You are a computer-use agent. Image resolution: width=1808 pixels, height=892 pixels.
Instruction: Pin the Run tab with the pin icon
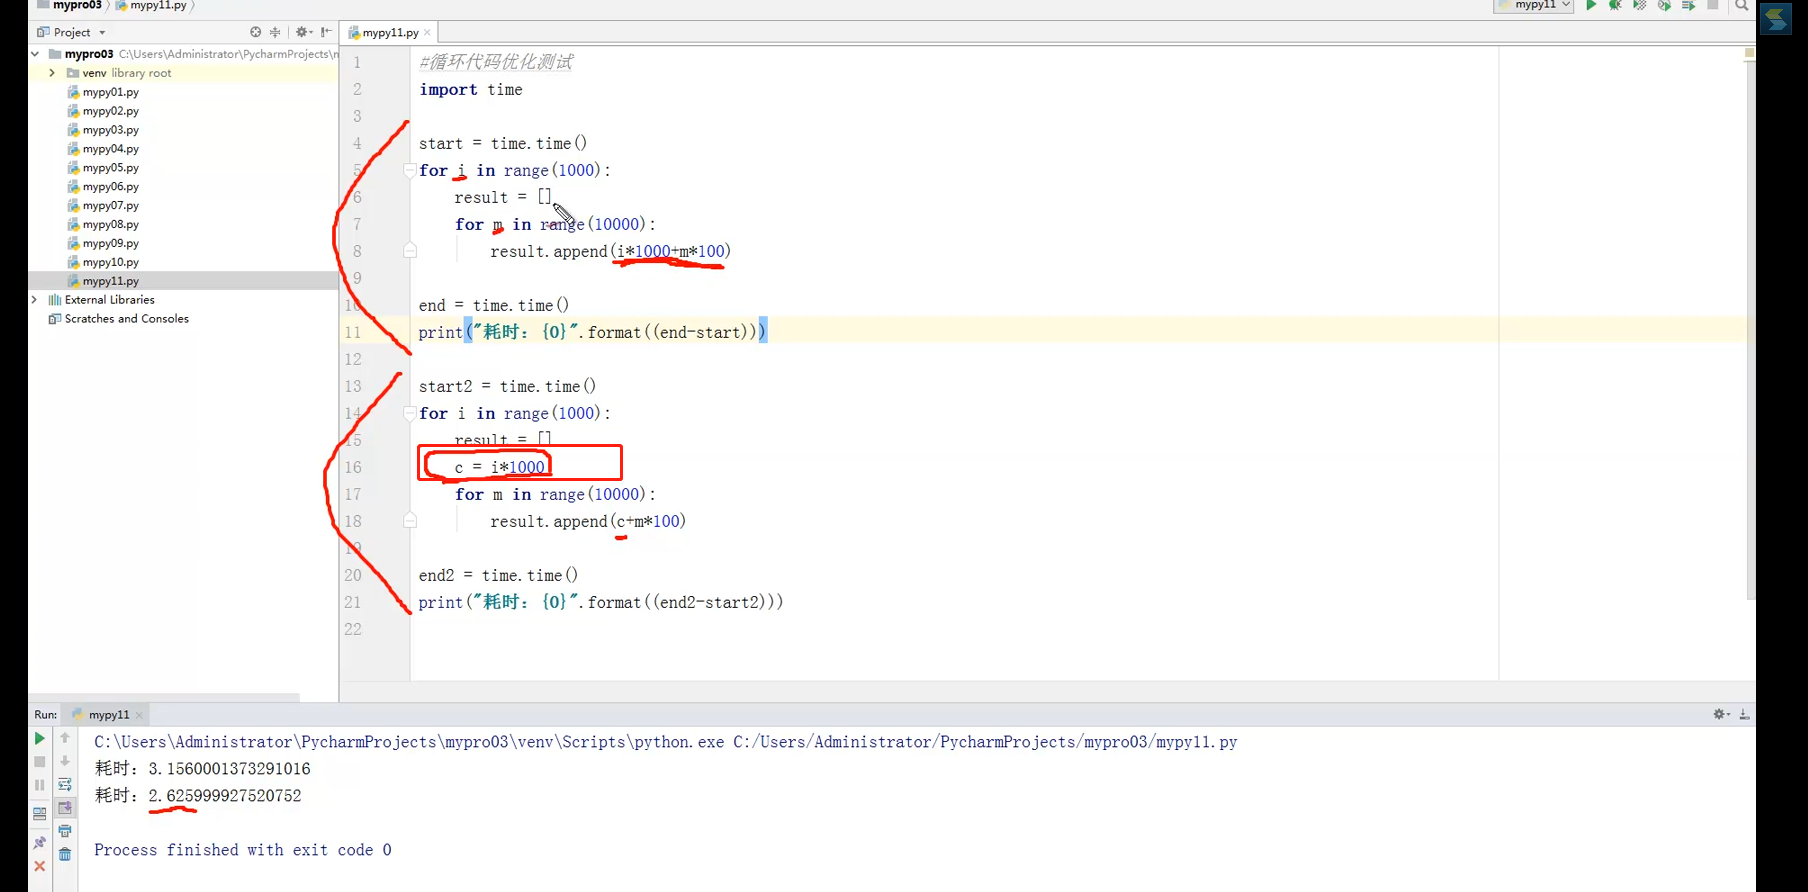(x=40, y=842)
